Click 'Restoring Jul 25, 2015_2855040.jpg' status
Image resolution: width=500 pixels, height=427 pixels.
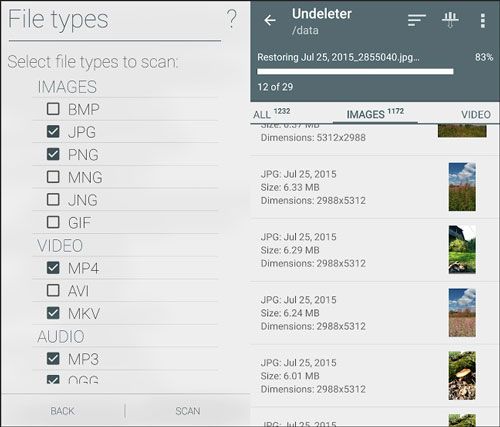[x=338, y=57]
